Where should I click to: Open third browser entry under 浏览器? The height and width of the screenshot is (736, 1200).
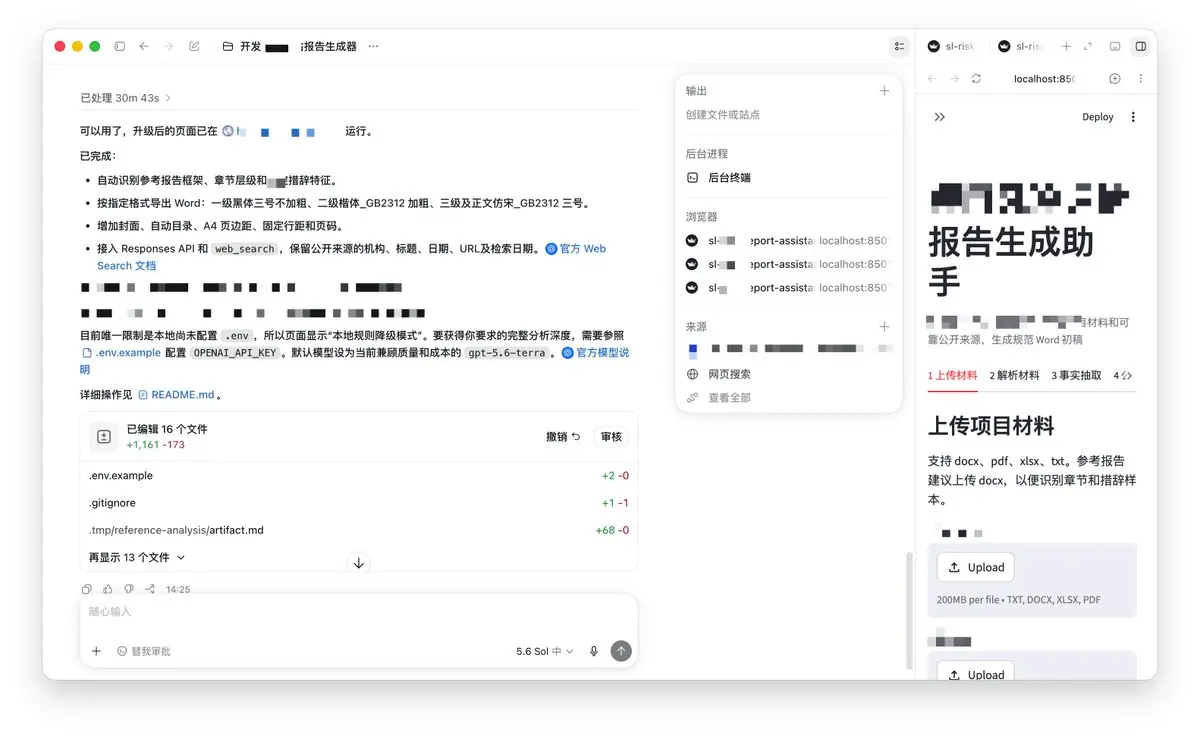[788, 287]
